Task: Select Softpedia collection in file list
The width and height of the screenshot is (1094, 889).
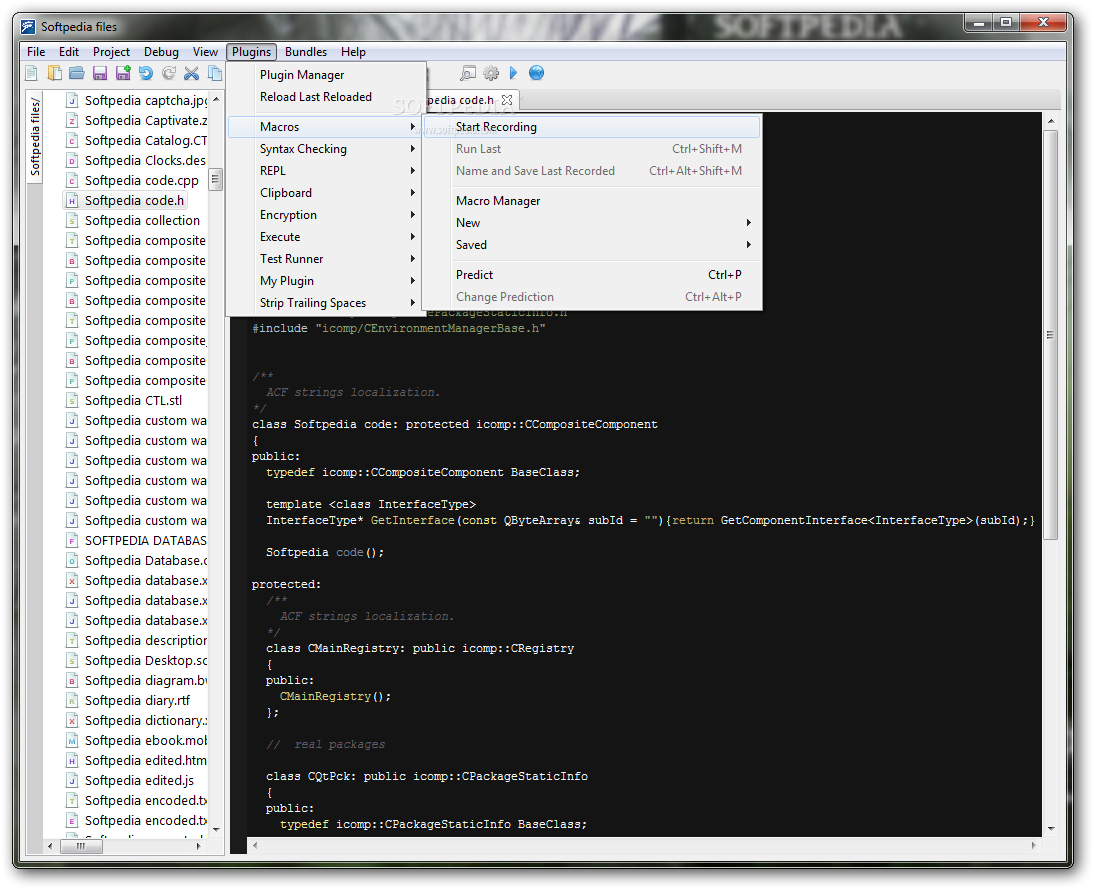Action: (x=142, y=221)
